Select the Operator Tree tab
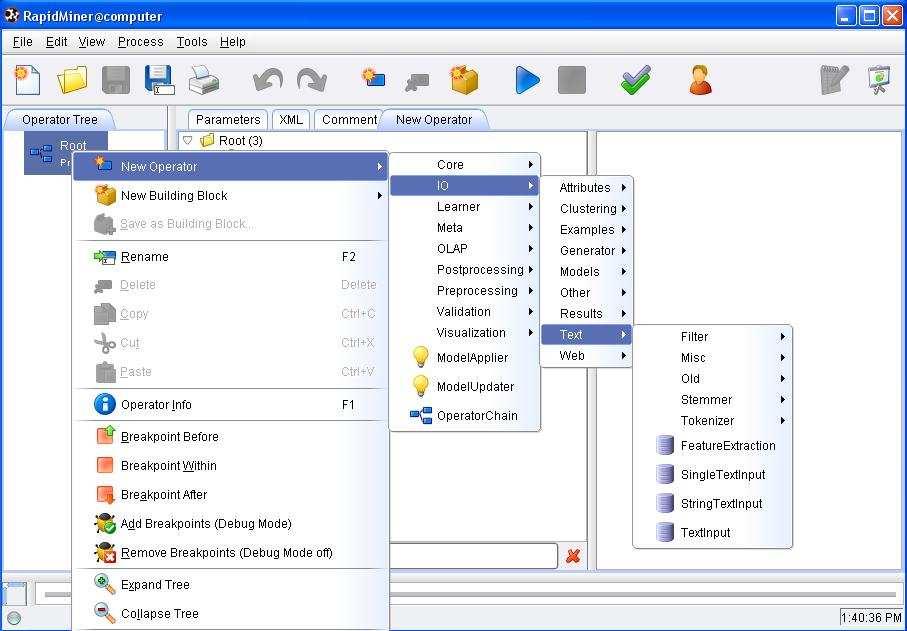Image resolution: width=907 pixels, height=631 pixels. pos(59,120)
